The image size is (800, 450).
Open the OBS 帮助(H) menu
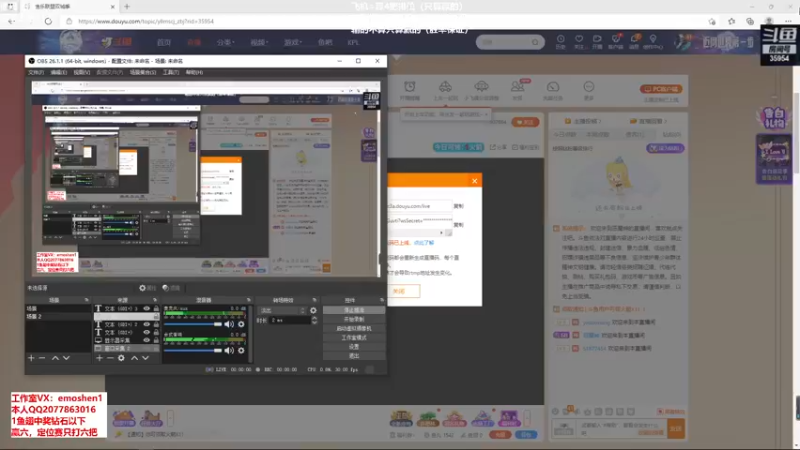coord(194,72)
